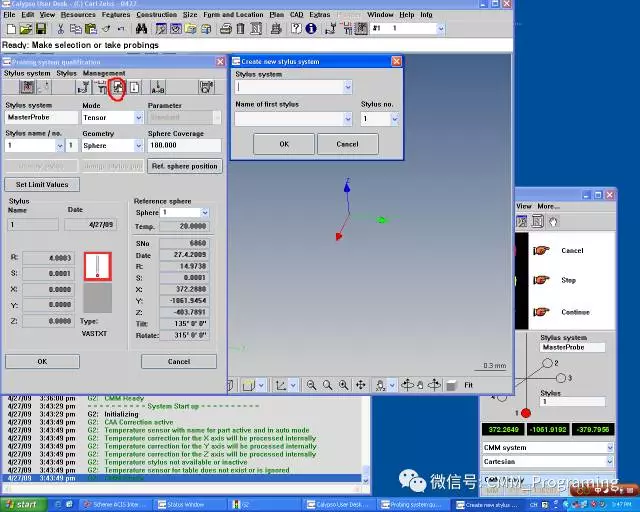Open More... menu in right panel
Viewport: 640px width, 512px height.
coord(548,206)
